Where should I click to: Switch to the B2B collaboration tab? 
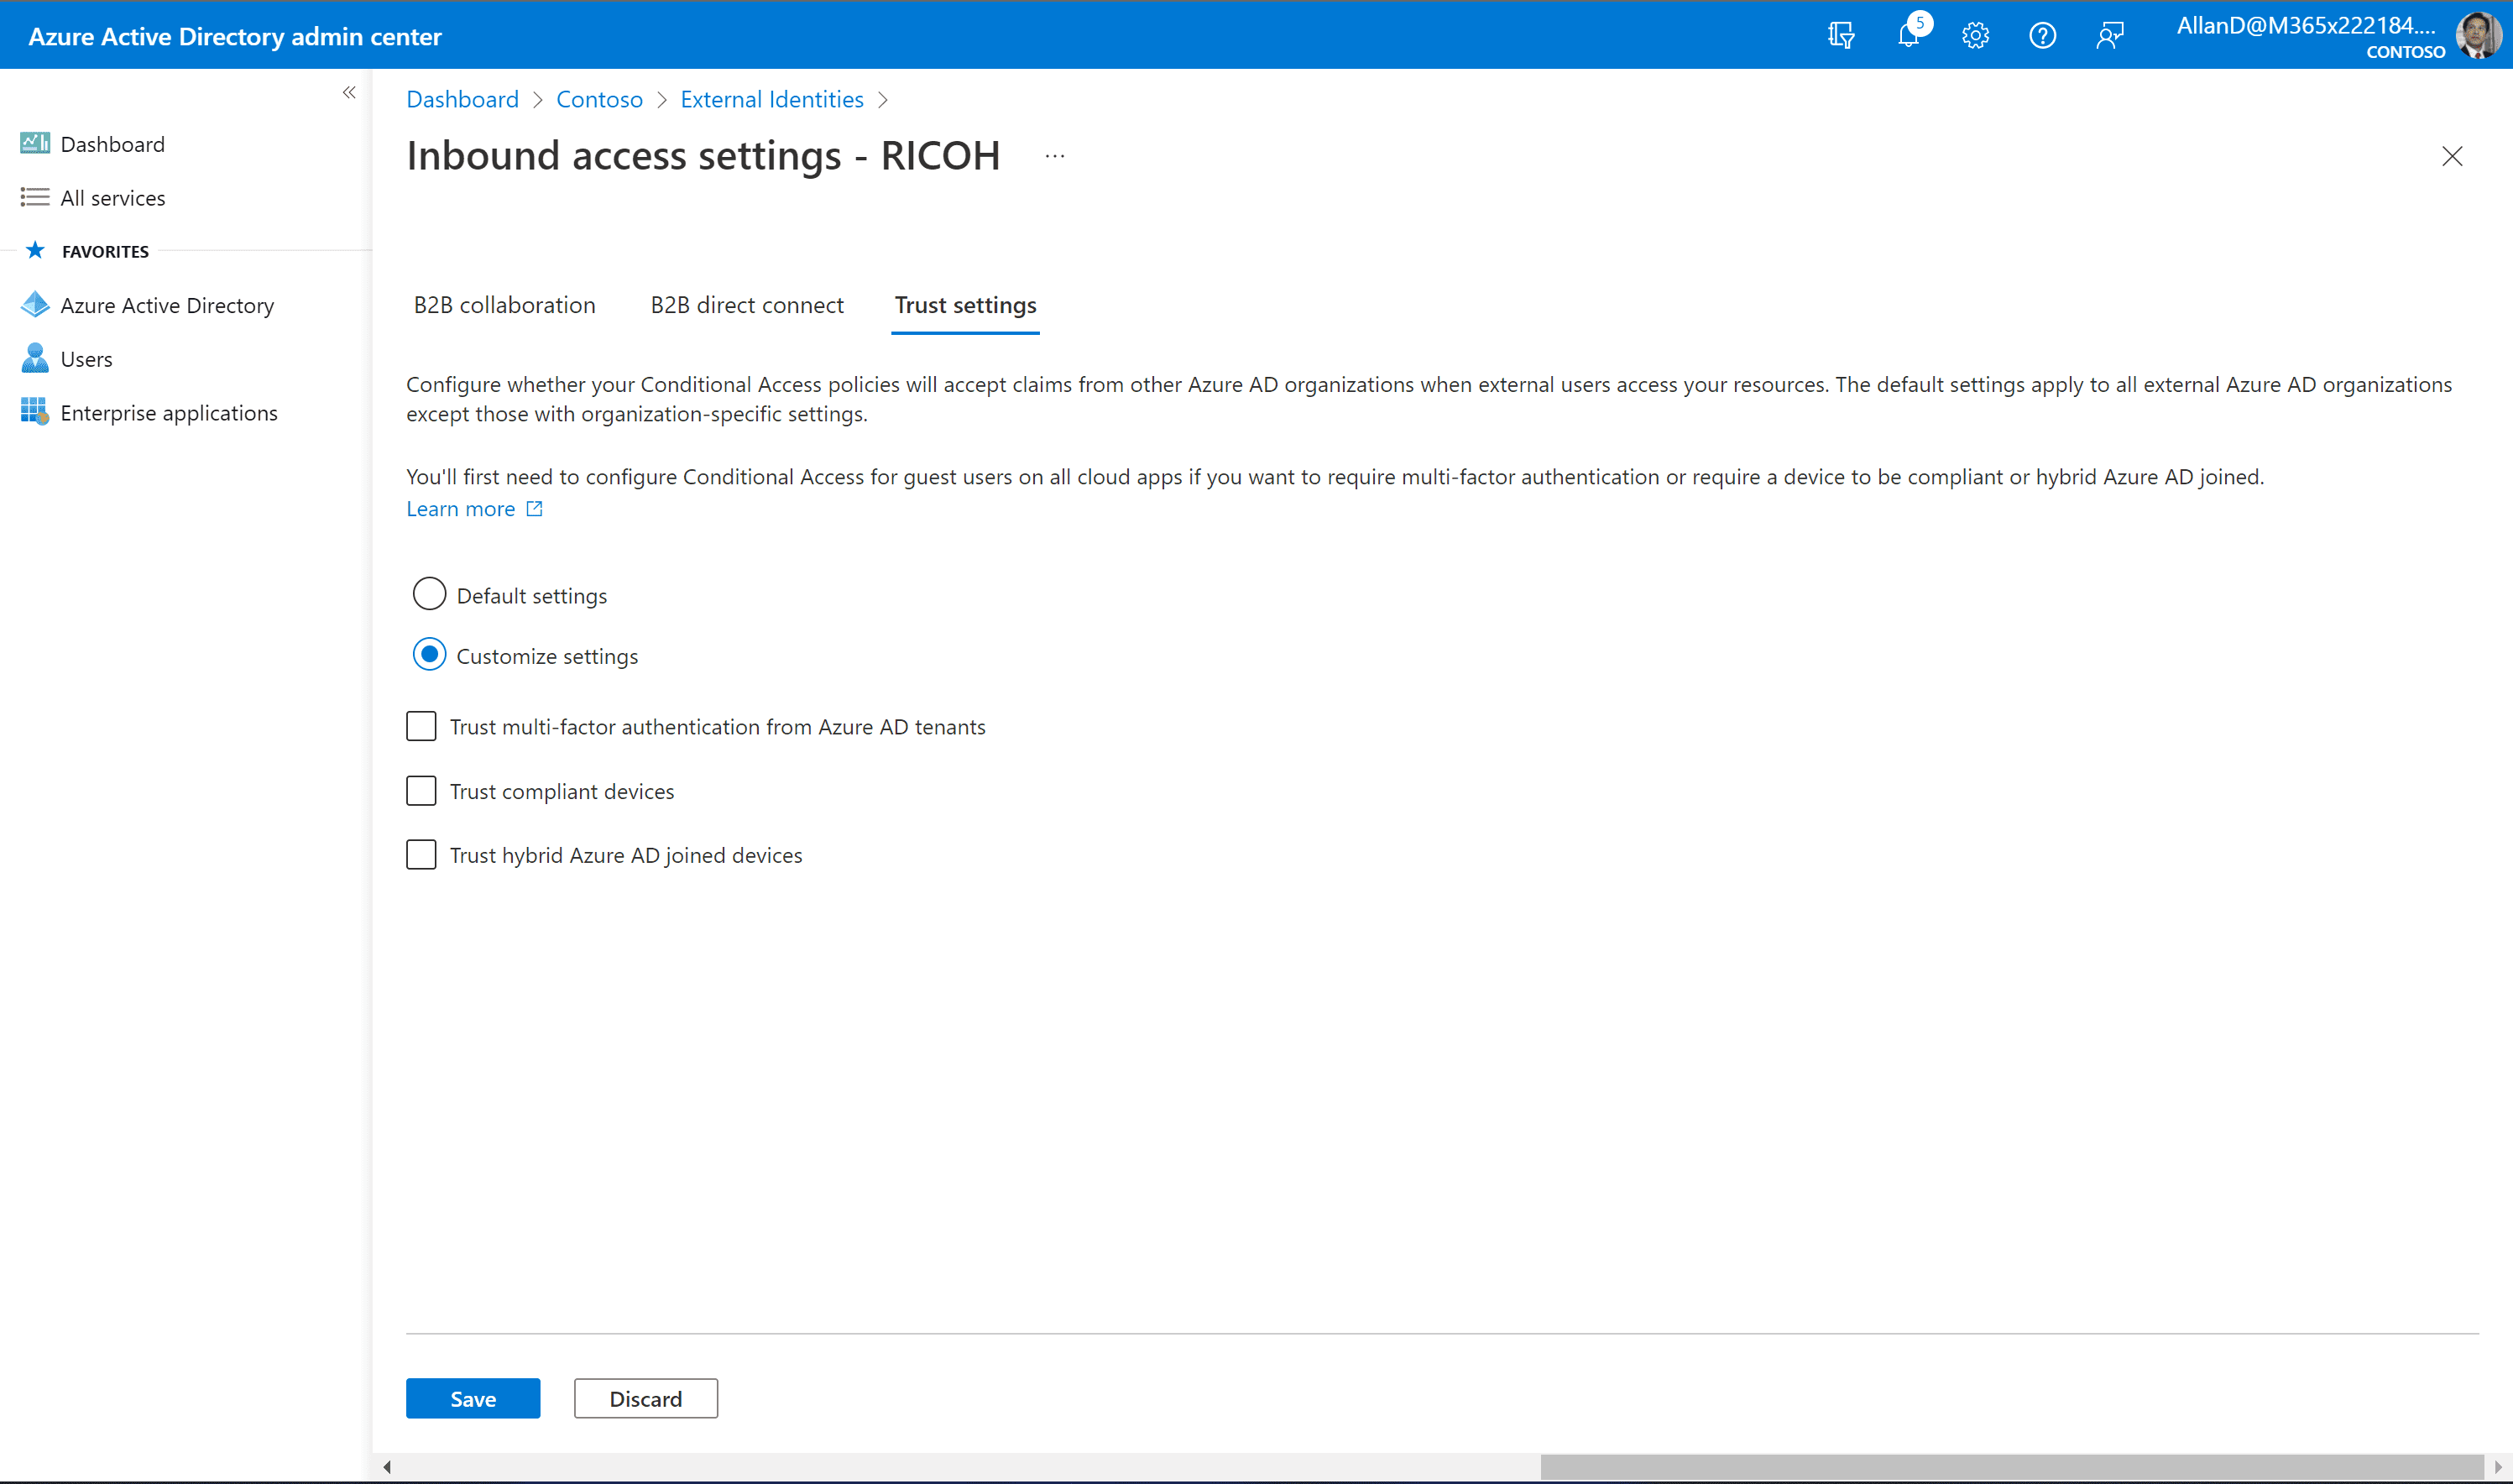(x=505, y=305)
